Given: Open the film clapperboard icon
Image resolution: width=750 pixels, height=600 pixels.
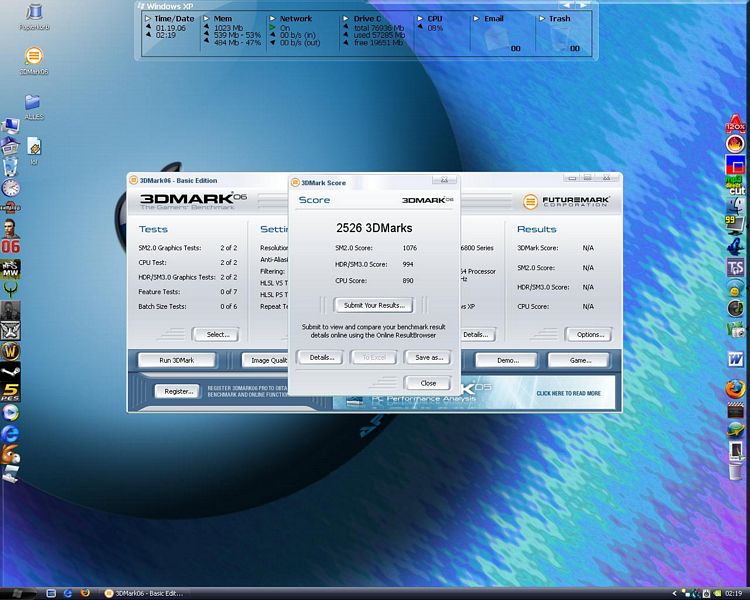Looking at the screenshot, I should coord(735,410).
